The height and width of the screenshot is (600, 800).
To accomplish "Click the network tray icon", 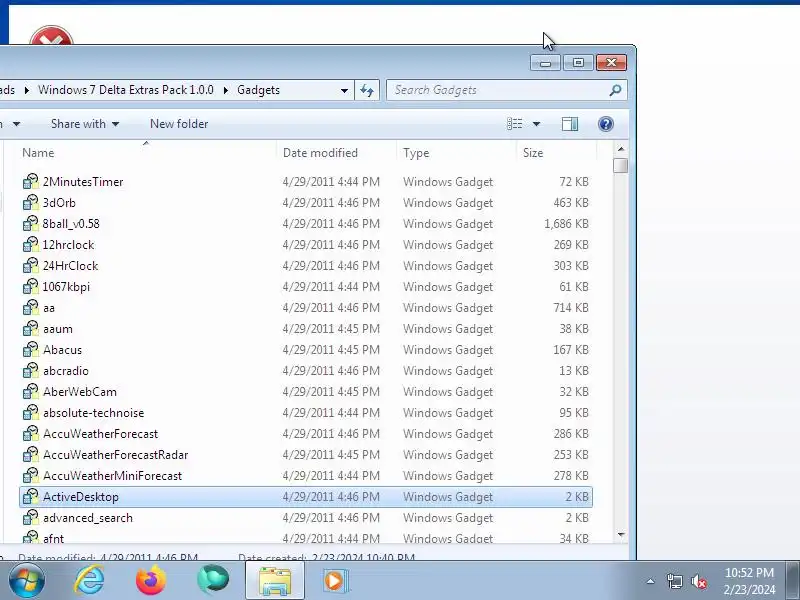I will click(x=674, y=581).
